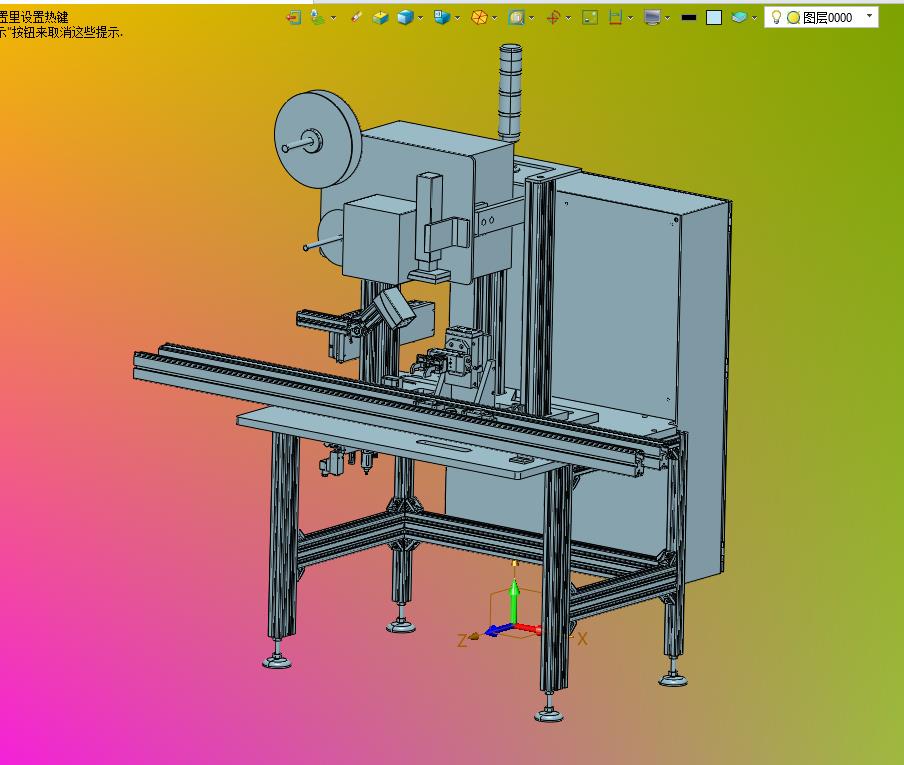Screen dimensions: 904x765
Task: Click the section view icon
Action: [x=615, y=18]
